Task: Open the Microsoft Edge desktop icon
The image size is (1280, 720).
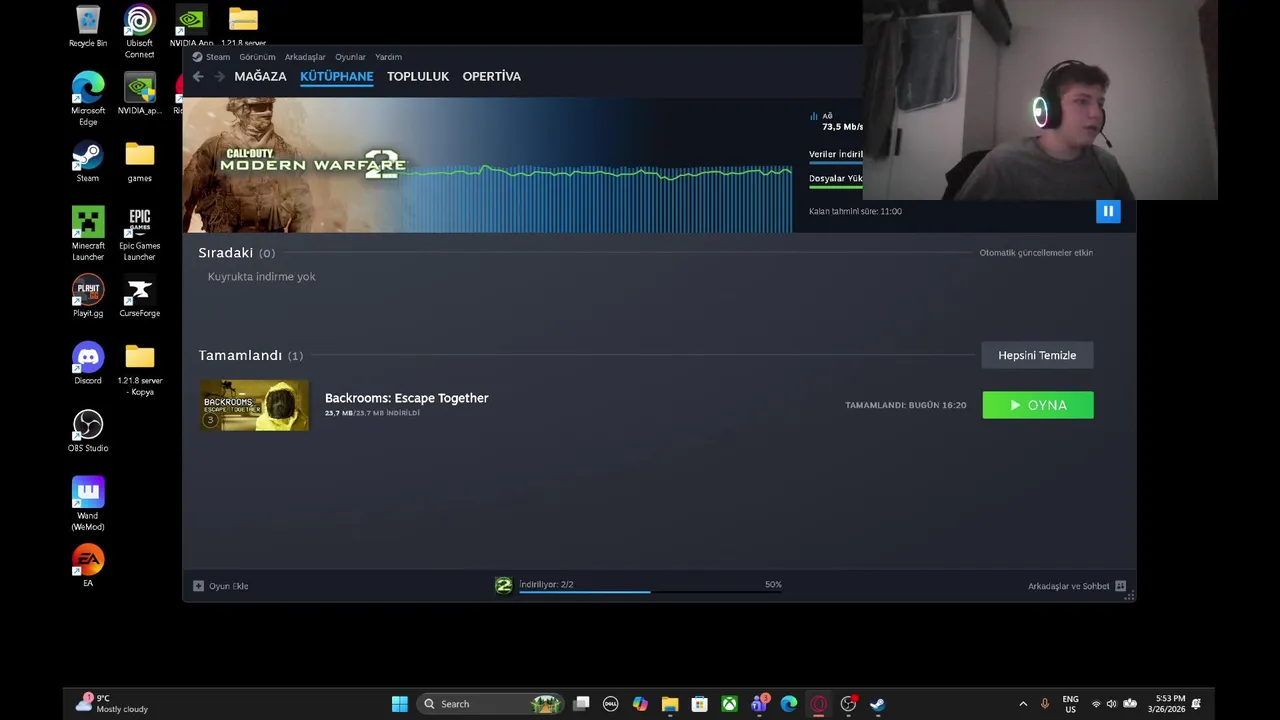Action: [x=88, y=99]
